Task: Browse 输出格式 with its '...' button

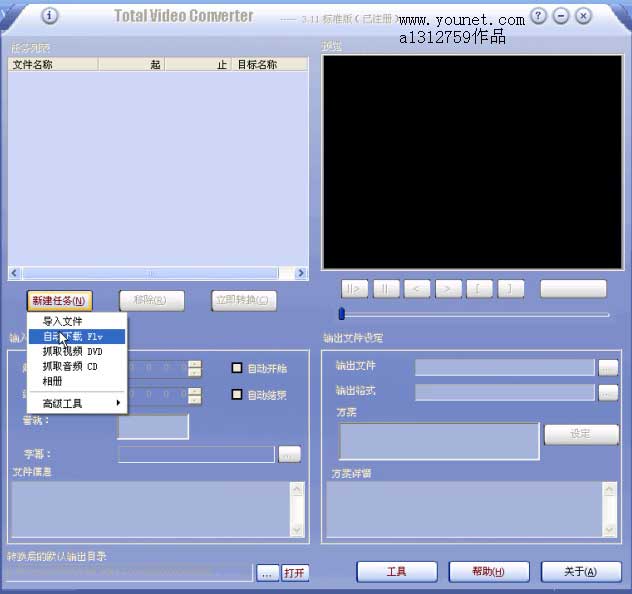Action: (608, 393)
